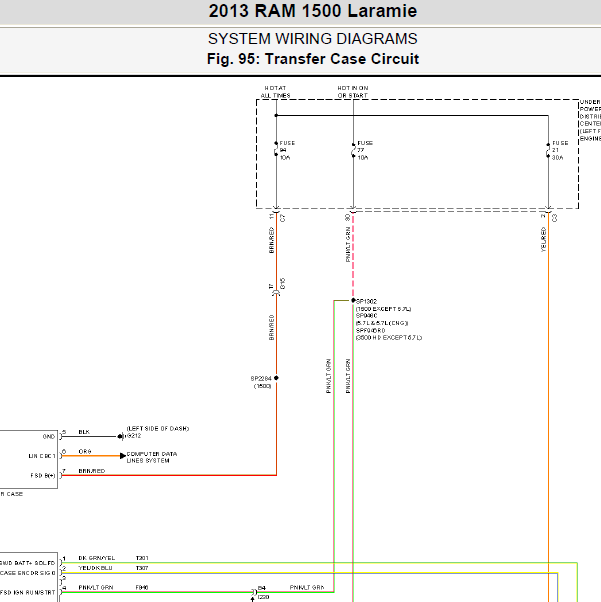Image resolution: width=601 pixels, height=602 pixels.
Task: Click the "HOT IN ON OR START" label
Action: click(353, 92)
